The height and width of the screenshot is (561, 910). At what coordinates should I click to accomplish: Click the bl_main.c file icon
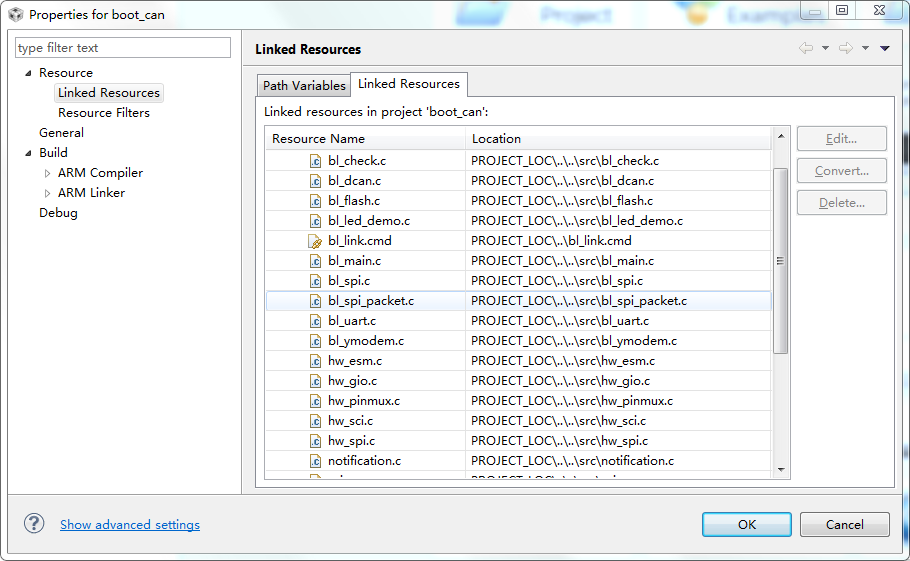pos(315,261)
